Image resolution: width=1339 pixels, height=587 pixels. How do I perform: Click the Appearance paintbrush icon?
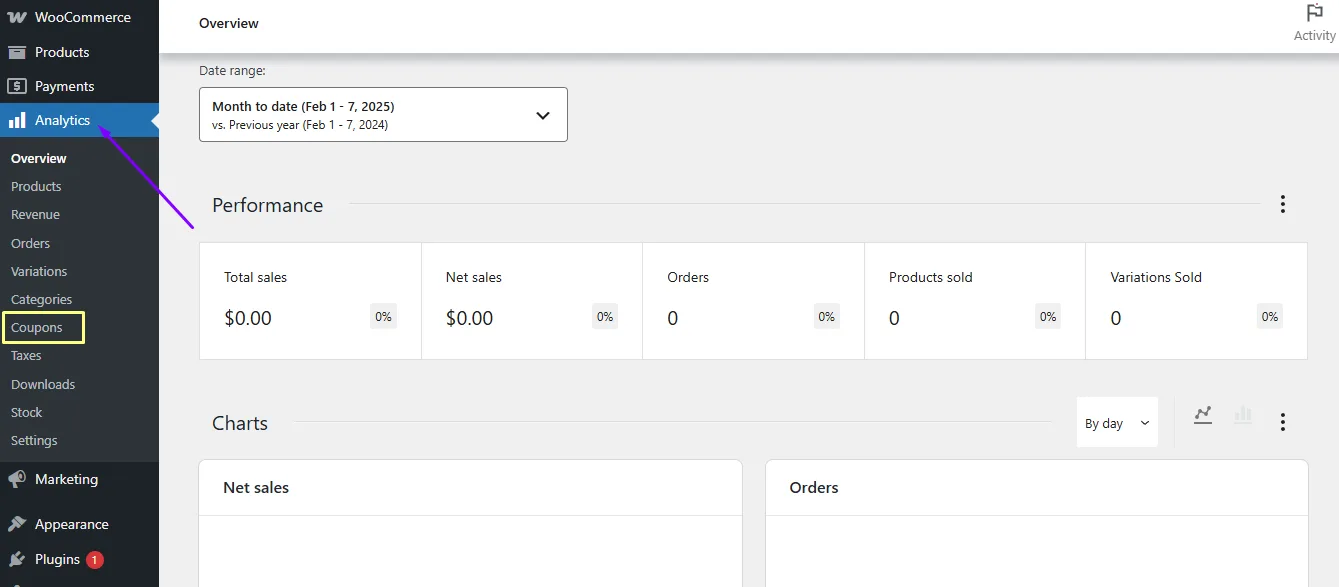click(x=17, y=524)
